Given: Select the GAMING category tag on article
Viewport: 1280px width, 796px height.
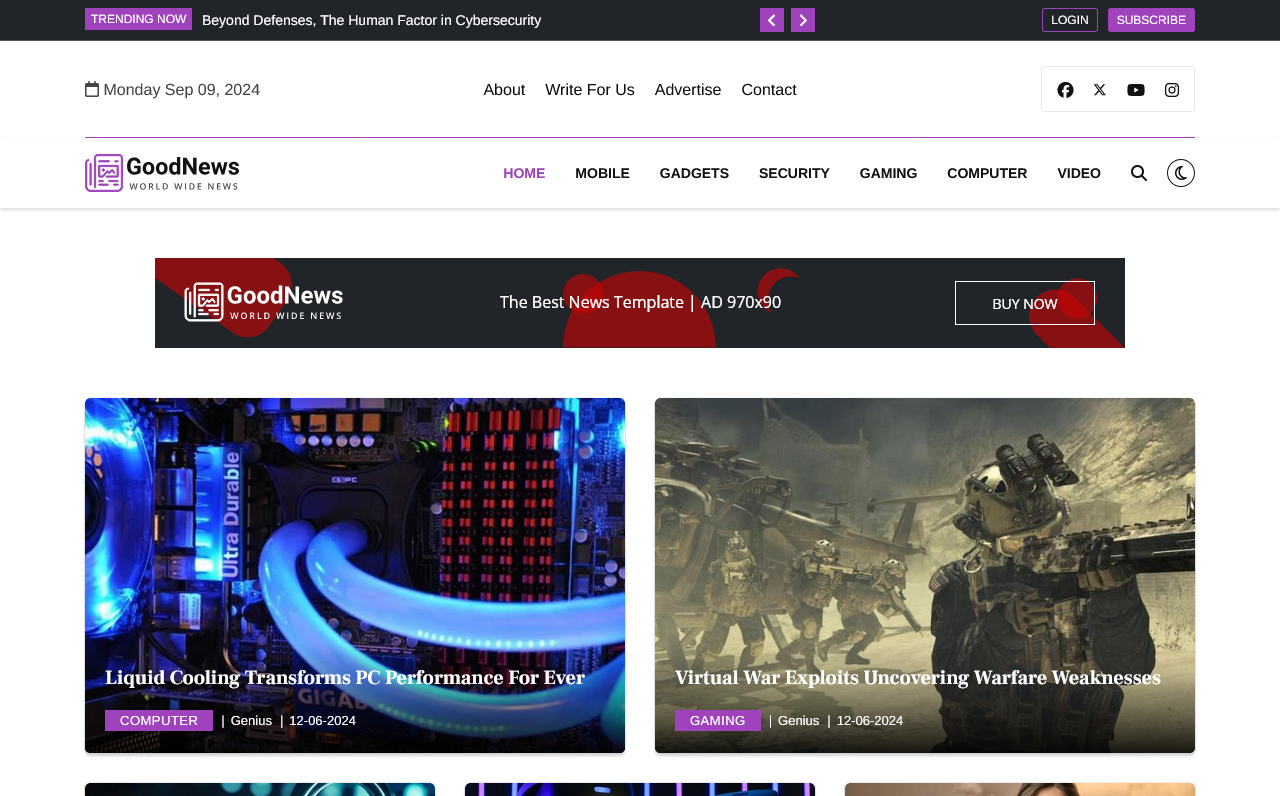Looking at the screenshot, I should pos(717,721).
